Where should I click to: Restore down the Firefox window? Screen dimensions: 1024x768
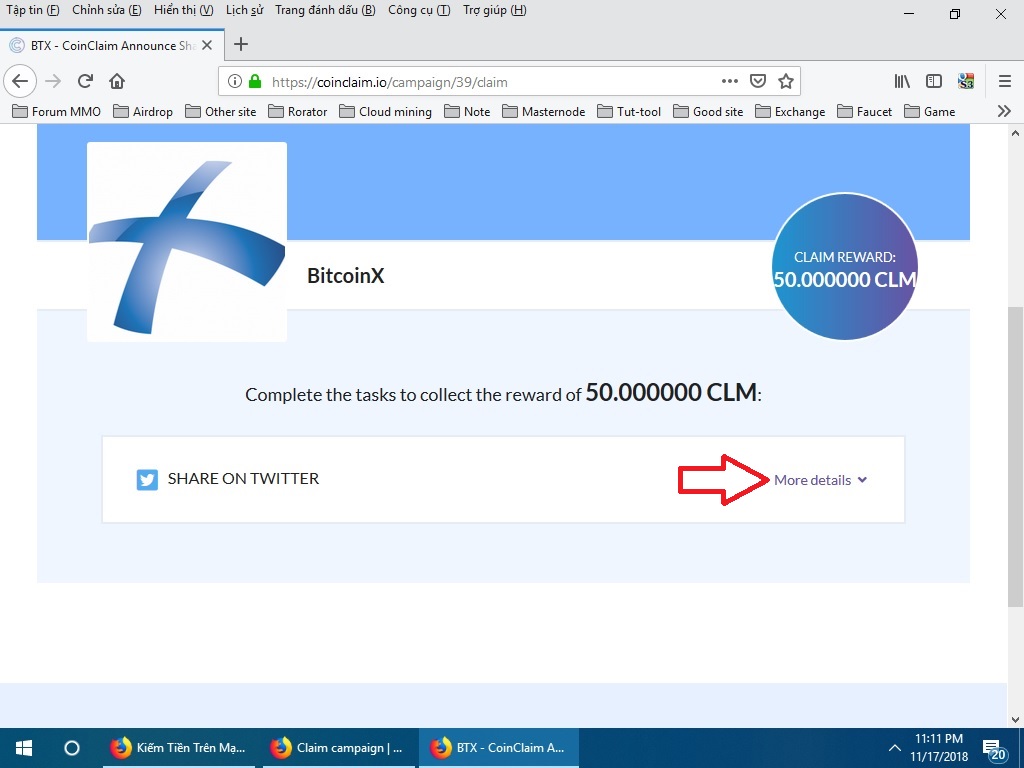955,14
